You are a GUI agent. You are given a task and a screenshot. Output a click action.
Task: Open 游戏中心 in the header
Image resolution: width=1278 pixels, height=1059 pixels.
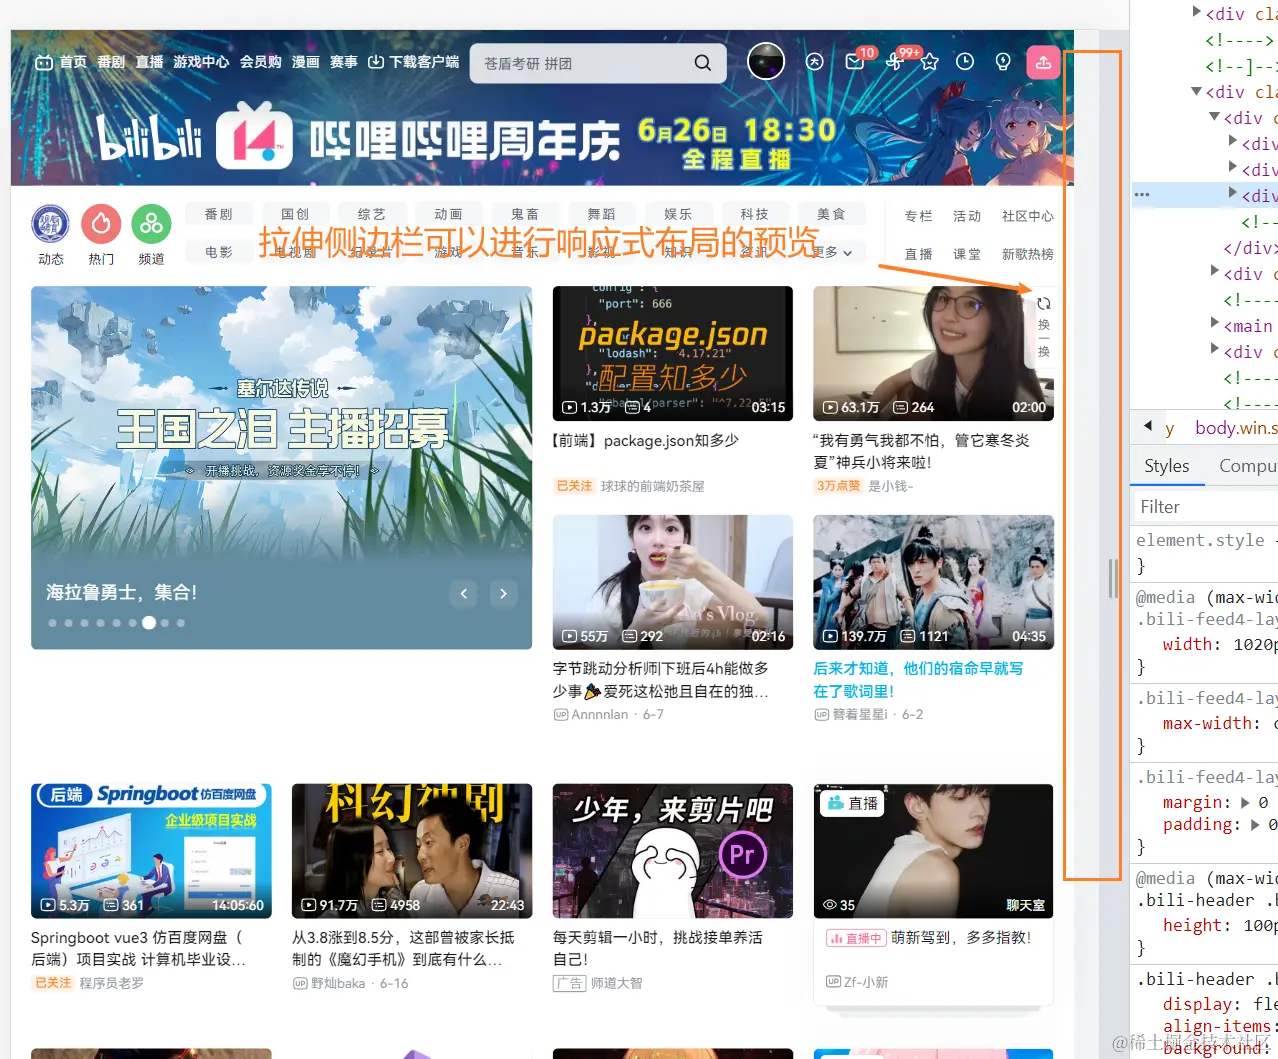coord(201,62)
